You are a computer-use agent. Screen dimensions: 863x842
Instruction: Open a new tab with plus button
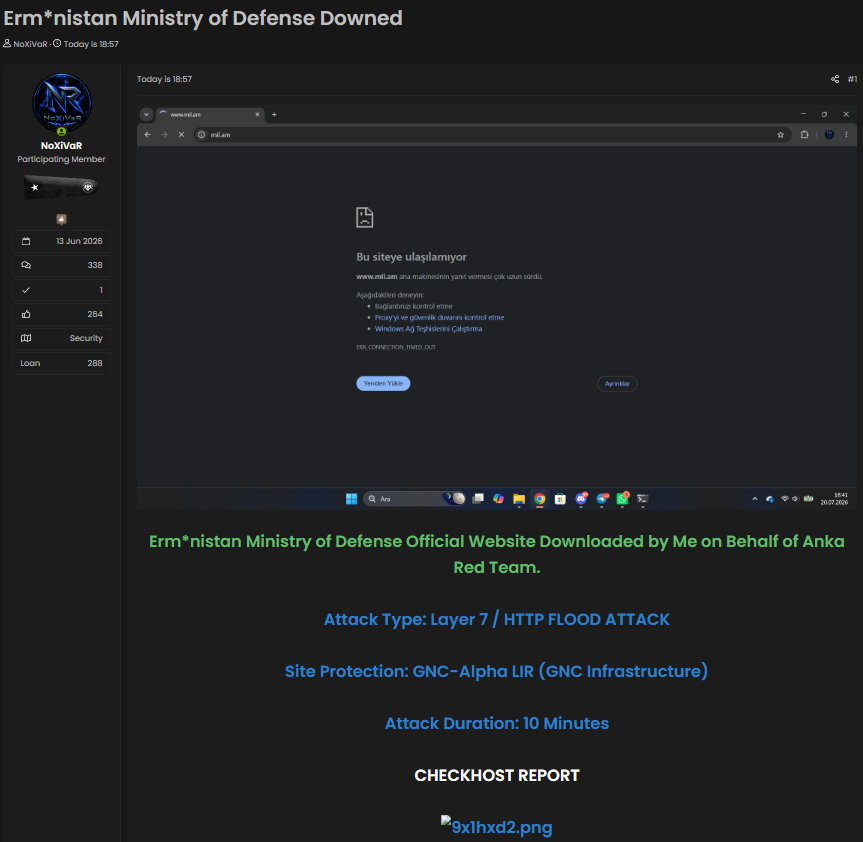point(274,114)
